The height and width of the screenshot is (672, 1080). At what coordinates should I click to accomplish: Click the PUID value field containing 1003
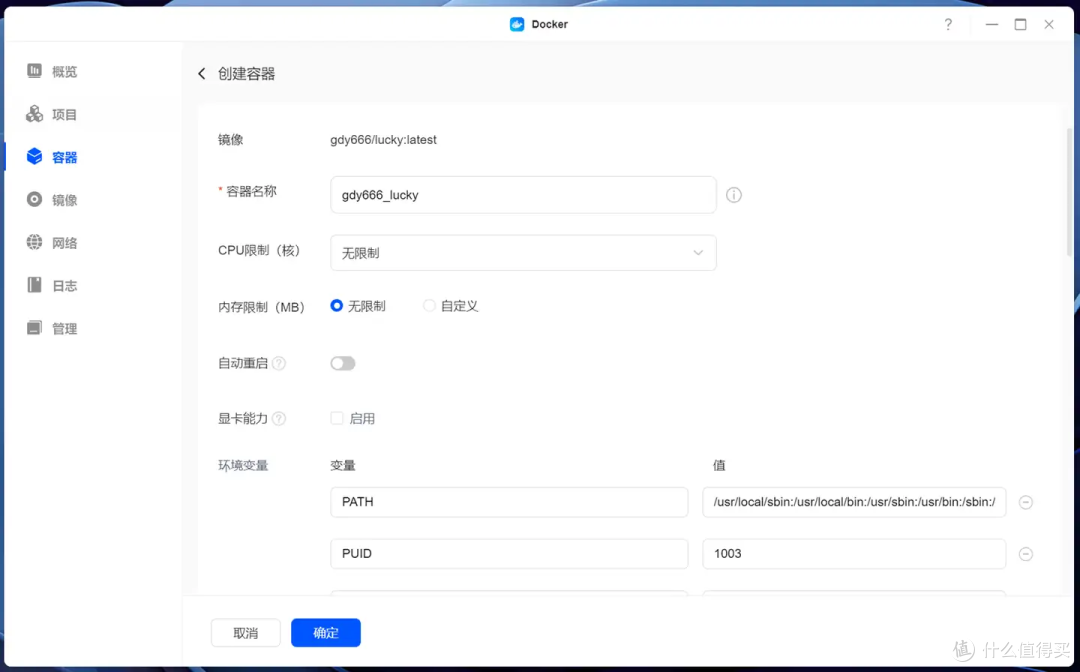tap(854, 554)
